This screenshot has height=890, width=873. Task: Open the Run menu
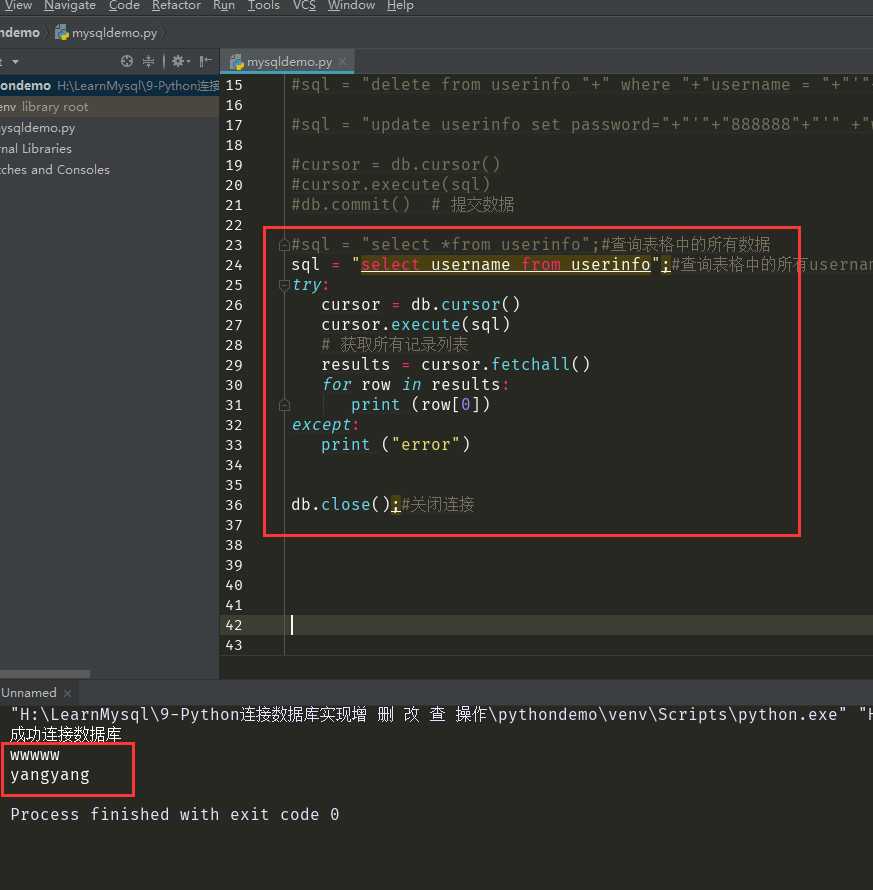[224, 6]
